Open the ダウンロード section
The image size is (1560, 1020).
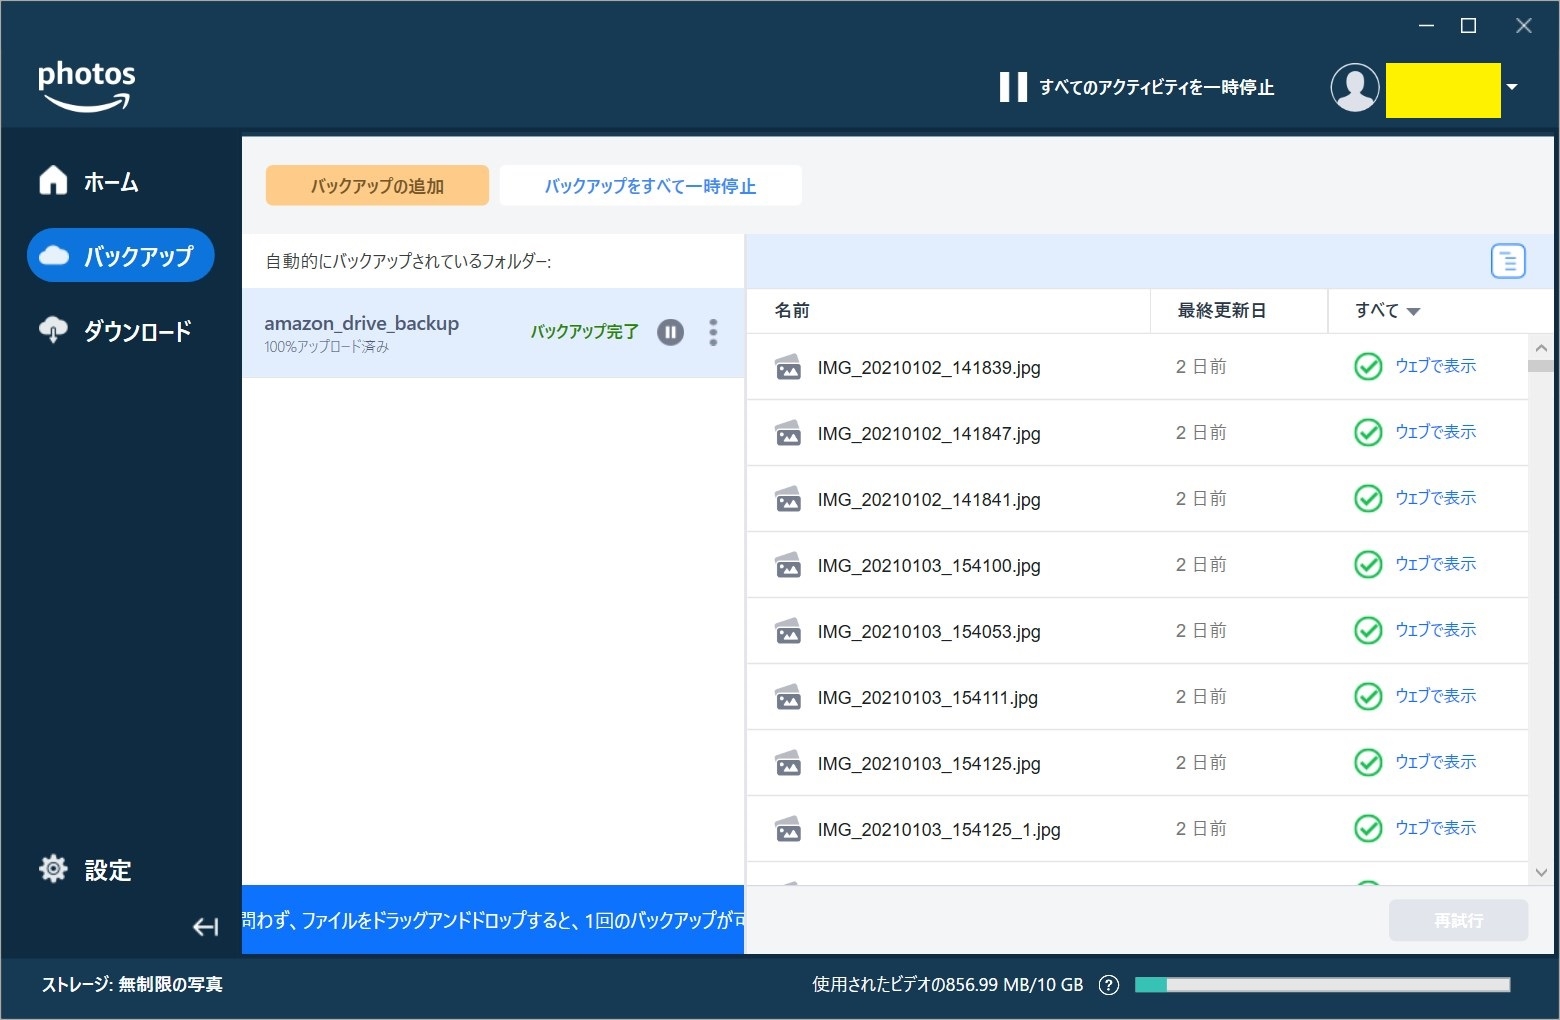136,331
